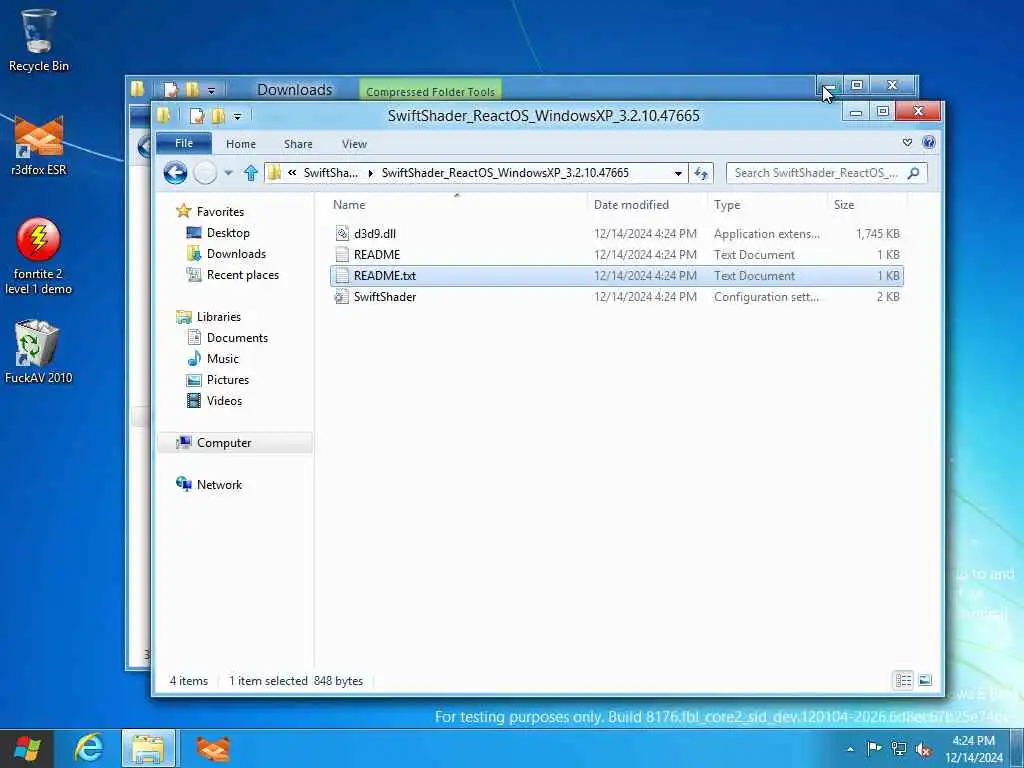Click the Forward arrow in Explorer
The image size is (1024, 768).
205,173
